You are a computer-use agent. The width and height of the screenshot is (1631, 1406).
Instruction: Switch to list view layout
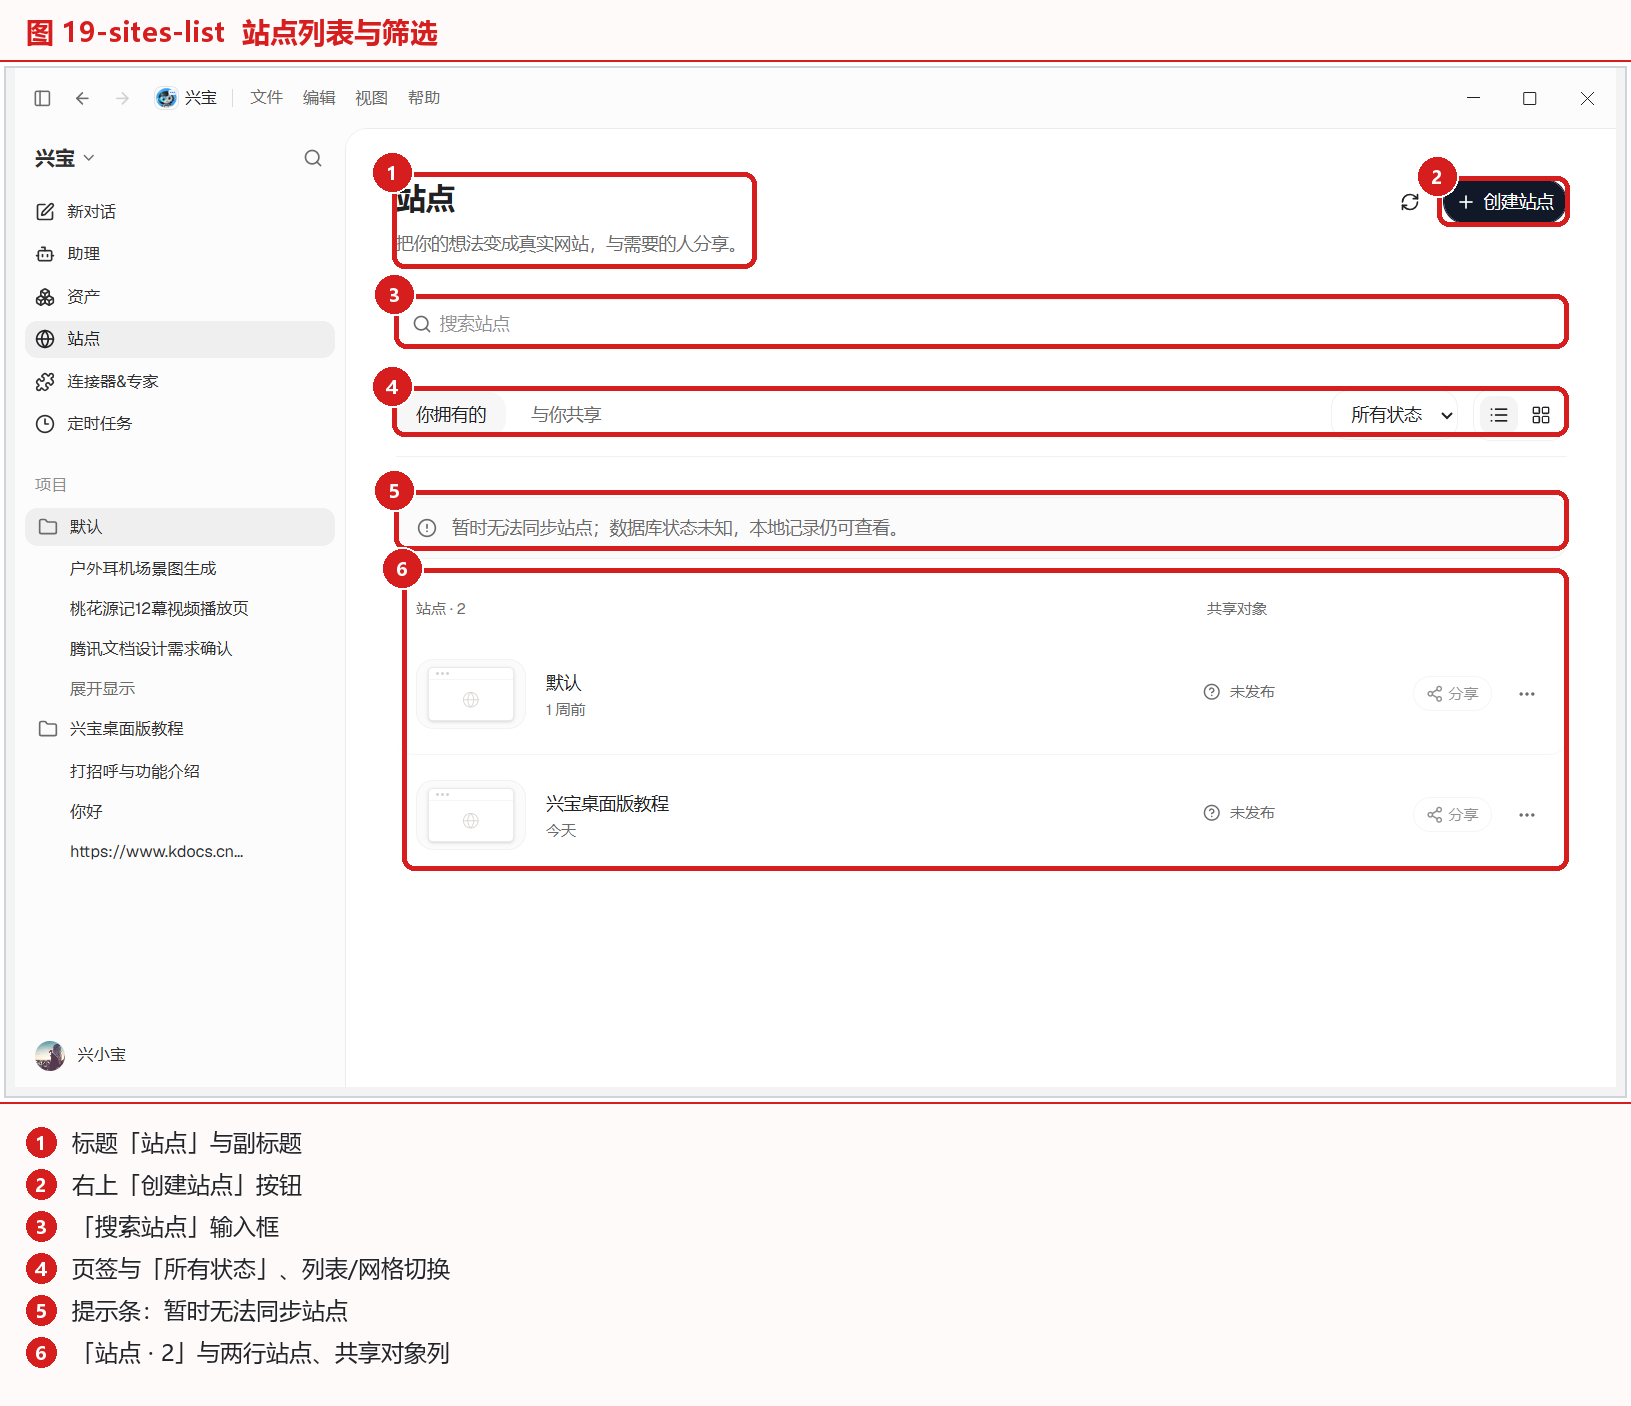tap(1498, 415)
